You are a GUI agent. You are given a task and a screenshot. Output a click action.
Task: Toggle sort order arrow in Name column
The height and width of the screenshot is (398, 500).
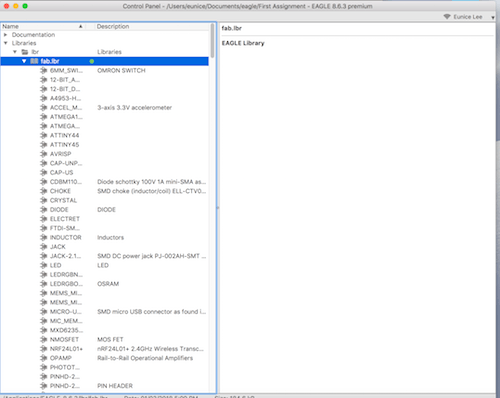[81, 26]
